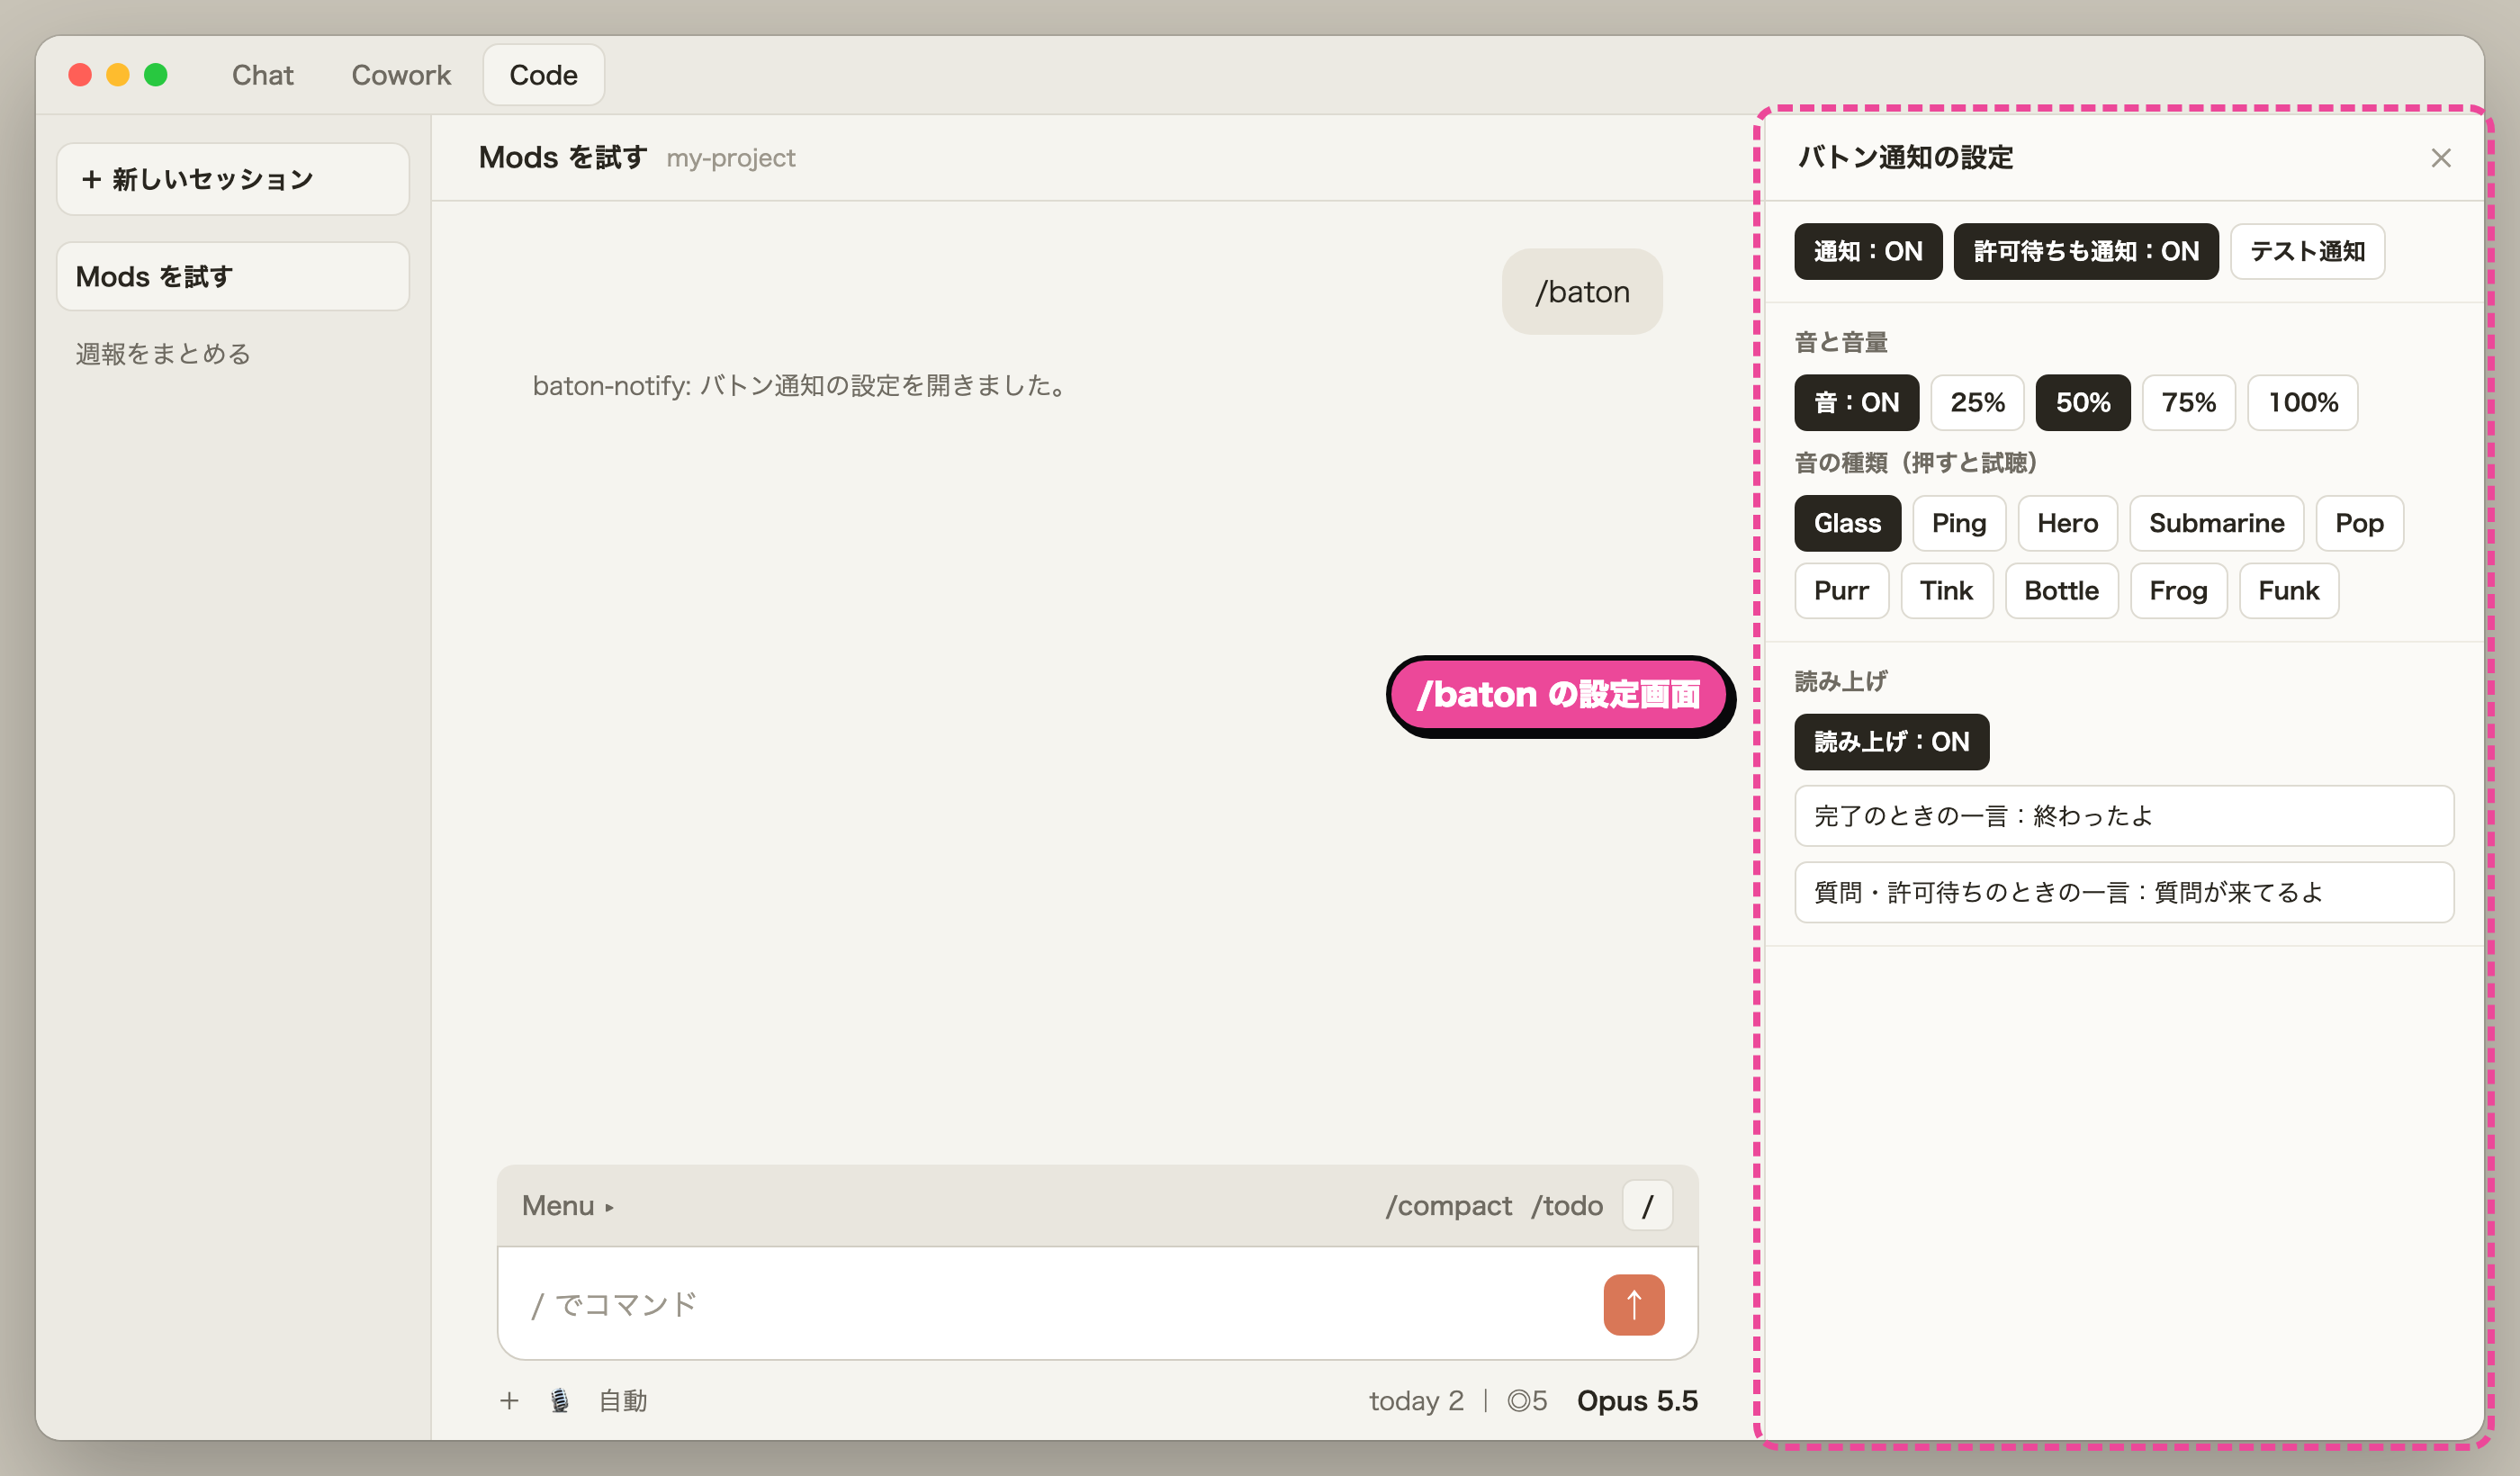Viewport: 2520px width, 1476px height.
Task: Select Purr sound type
Action: (1841, 590)
